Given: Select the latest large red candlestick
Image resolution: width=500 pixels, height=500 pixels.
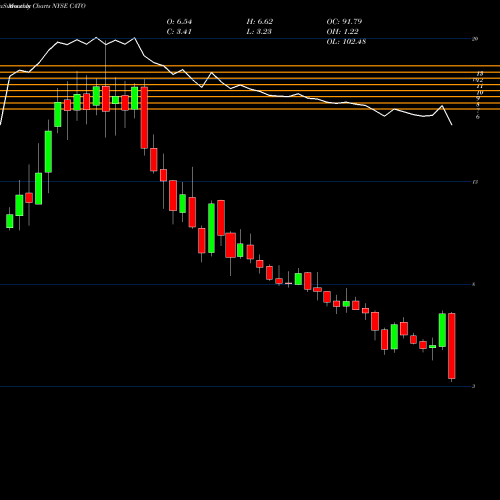Looking at the screenshot, I should [x=452, y=346].
